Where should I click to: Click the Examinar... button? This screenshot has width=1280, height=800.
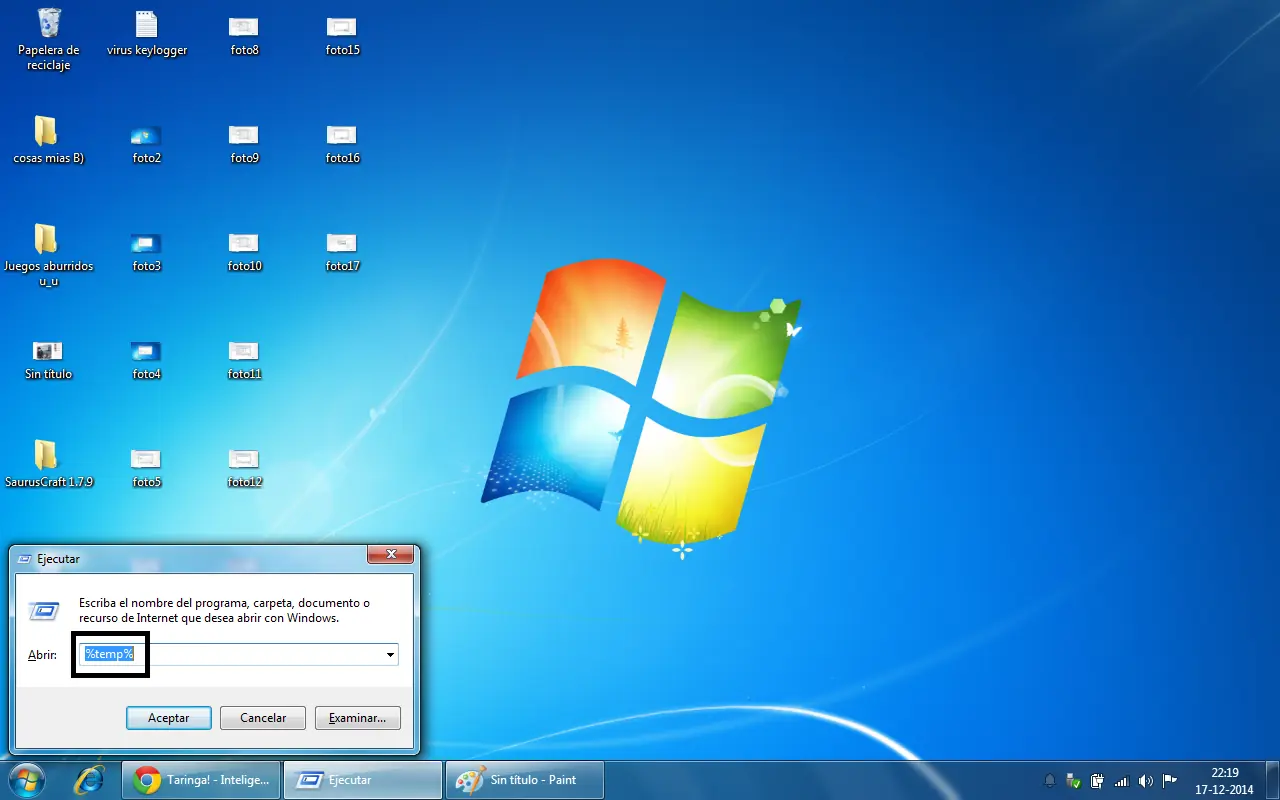358,718
